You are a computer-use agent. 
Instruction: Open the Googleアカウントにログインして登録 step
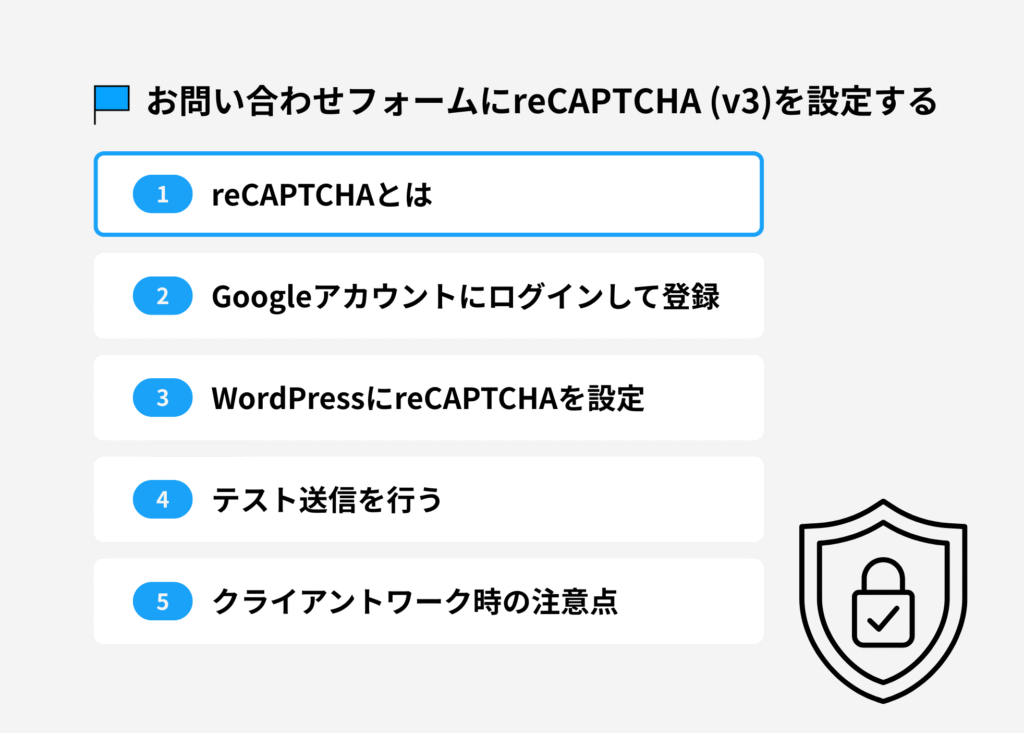tap(465, 296)
